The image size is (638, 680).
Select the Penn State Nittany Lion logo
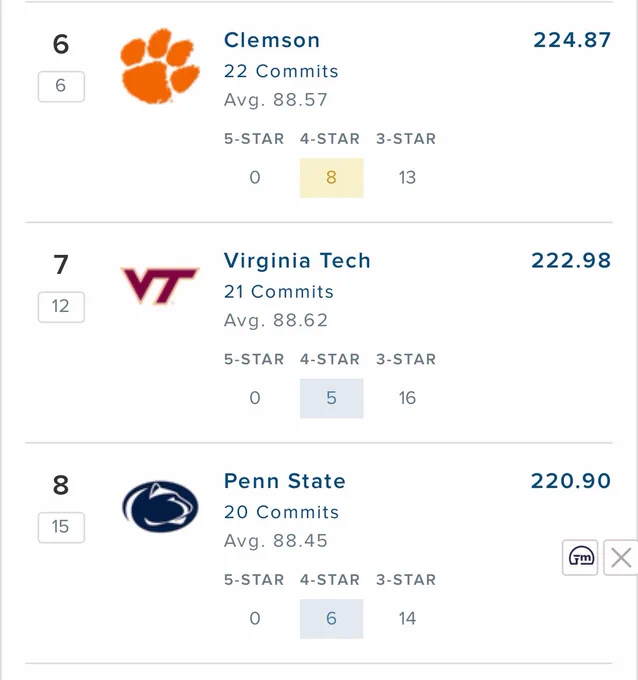pos(160,507)
